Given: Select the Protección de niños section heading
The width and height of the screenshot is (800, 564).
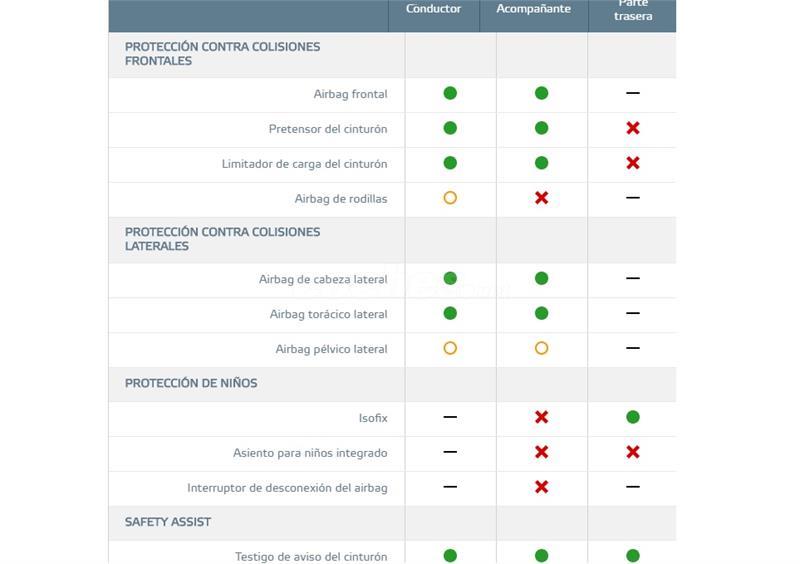Looking at the screenshot, I should [x=191, y=383].
